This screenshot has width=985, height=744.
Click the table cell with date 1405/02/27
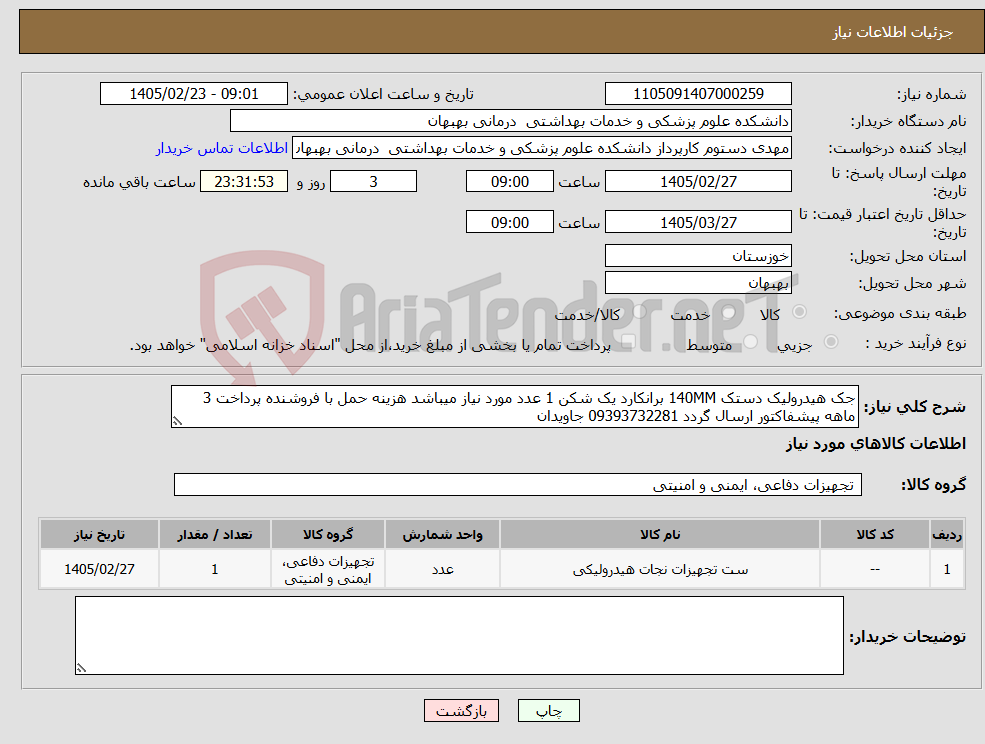99,569
